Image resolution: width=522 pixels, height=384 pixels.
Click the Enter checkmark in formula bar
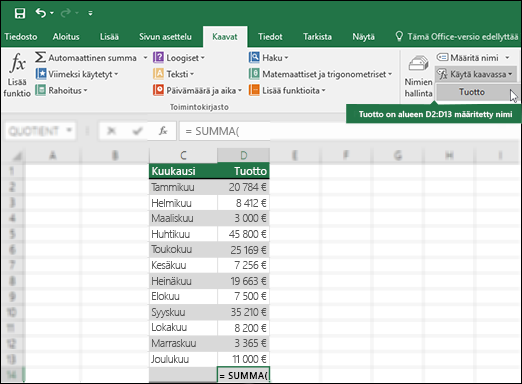point(137,131)
